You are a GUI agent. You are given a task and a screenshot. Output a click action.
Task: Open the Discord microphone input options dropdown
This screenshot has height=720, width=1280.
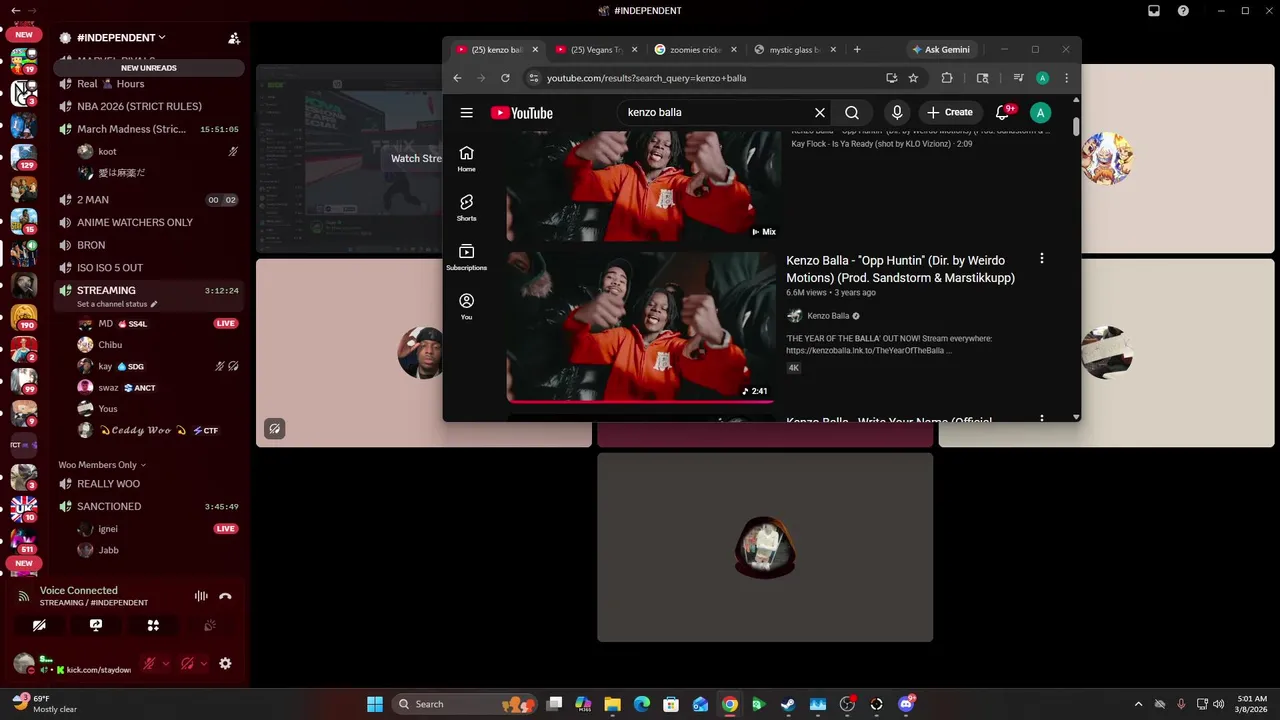click(x=166, y=663)
